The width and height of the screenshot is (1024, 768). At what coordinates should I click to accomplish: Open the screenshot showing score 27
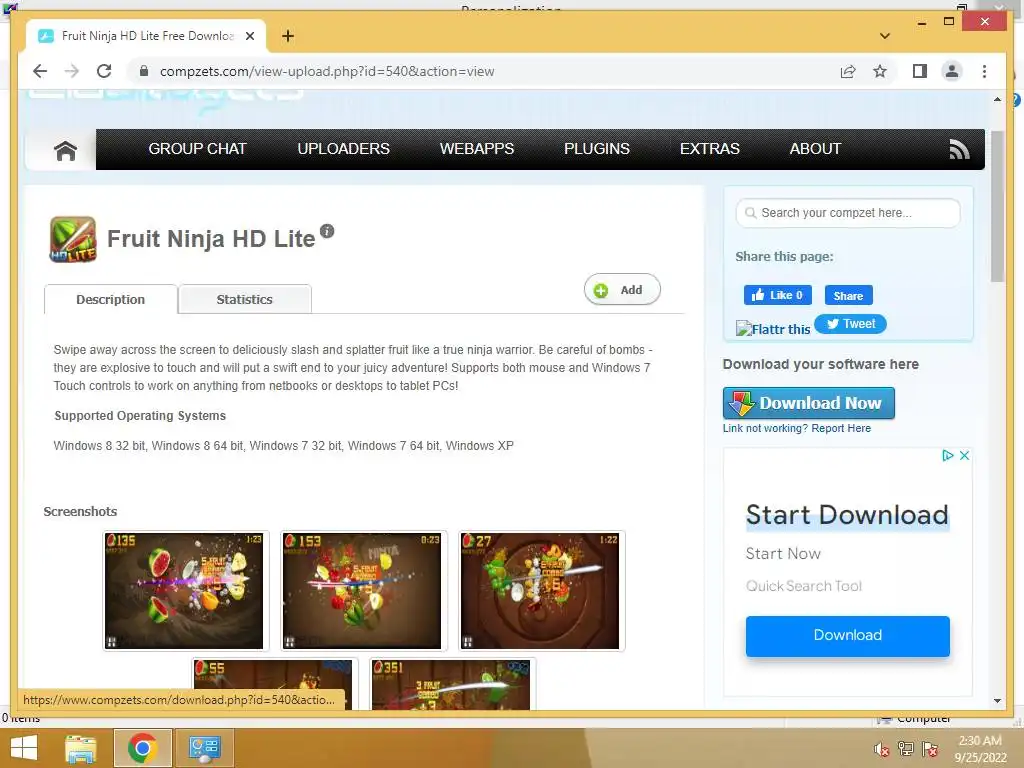point(541,591)
